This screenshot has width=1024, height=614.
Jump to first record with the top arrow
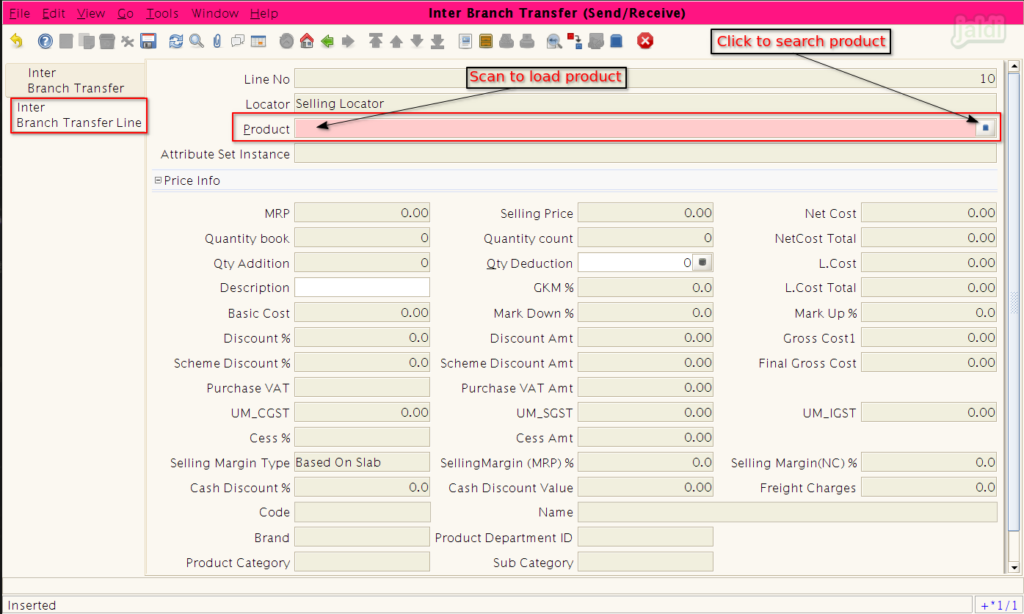[376, 41]
